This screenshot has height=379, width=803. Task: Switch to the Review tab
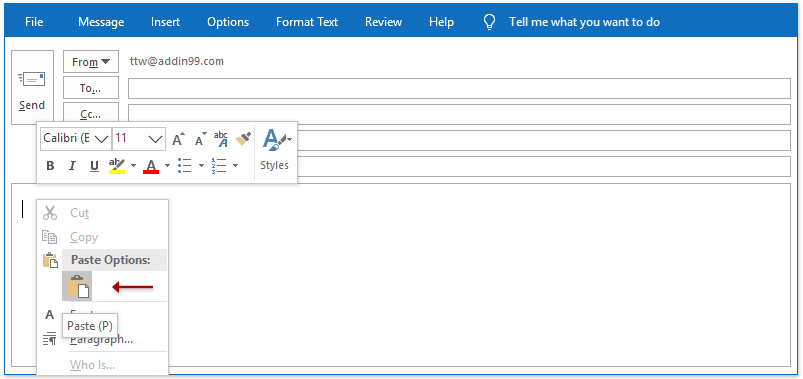coord(383,22)
